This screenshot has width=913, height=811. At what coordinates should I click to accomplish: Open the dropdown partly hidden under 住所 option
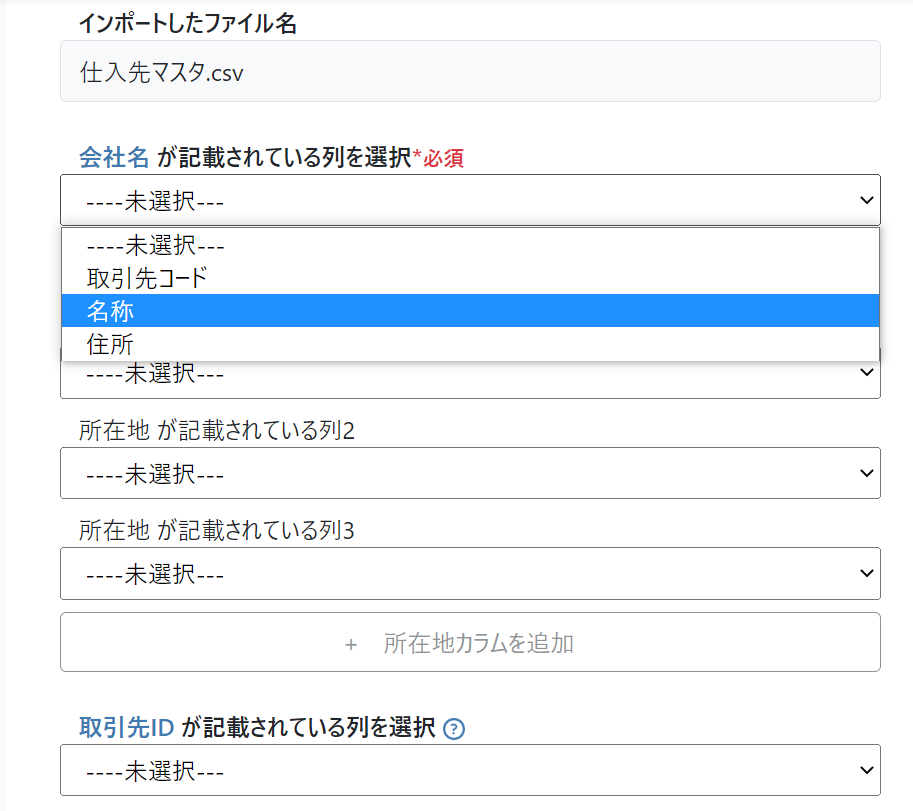point(470,378)
